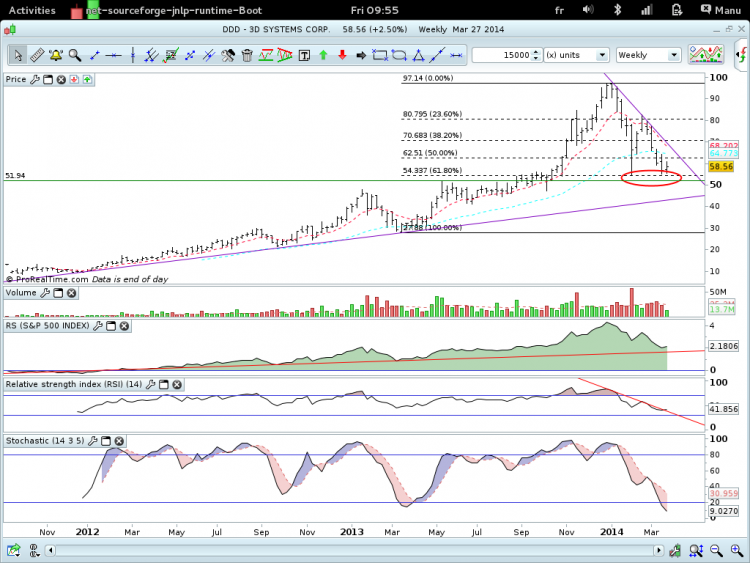The width and height of the screenshot is (750, 563).
Task: Open Price panel wrench settings
Action: [35, 79]
